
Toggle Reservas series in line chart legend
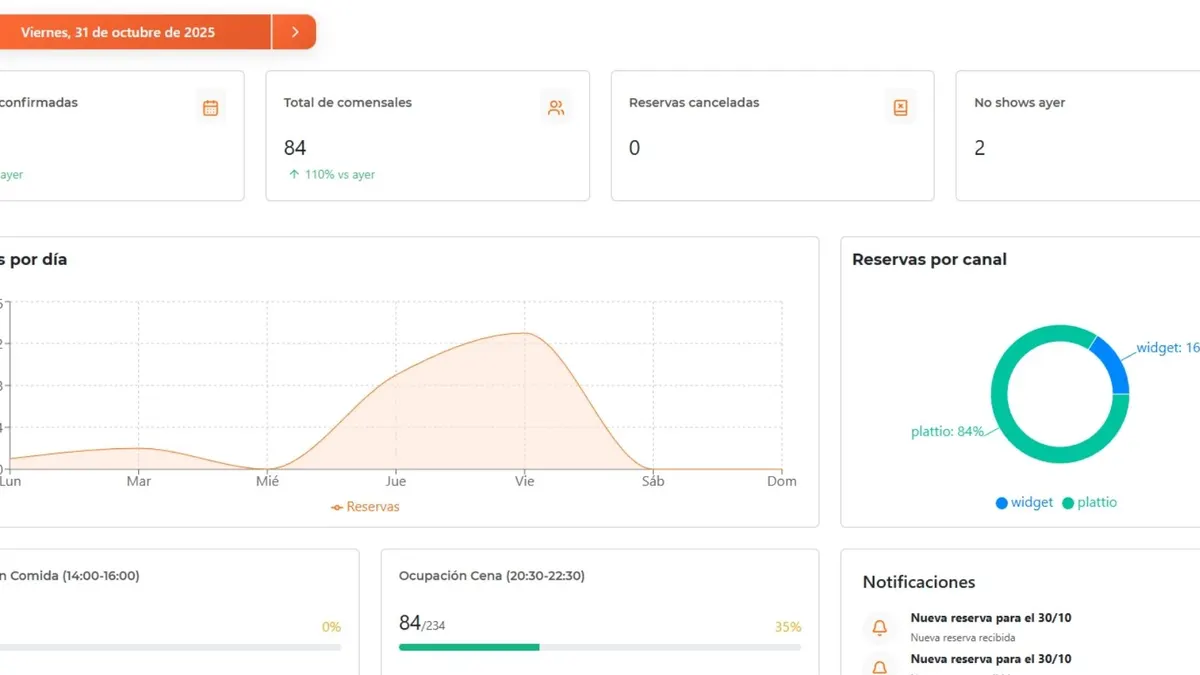(x=365, y=507)
